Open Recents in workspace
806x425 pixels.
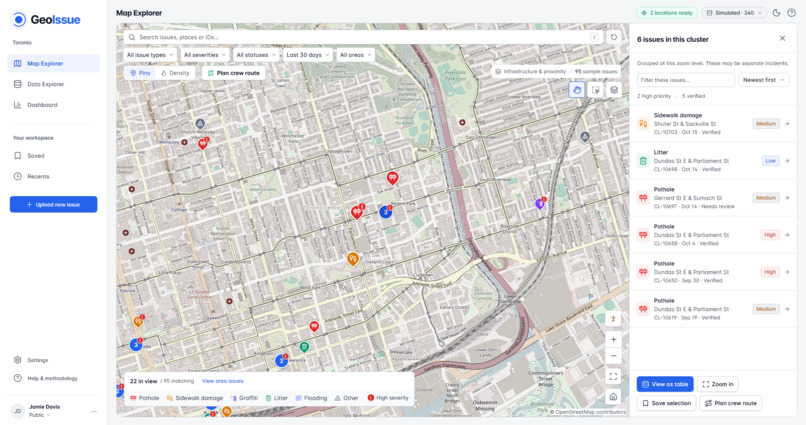pyautogui.click(x=54, y=176)
